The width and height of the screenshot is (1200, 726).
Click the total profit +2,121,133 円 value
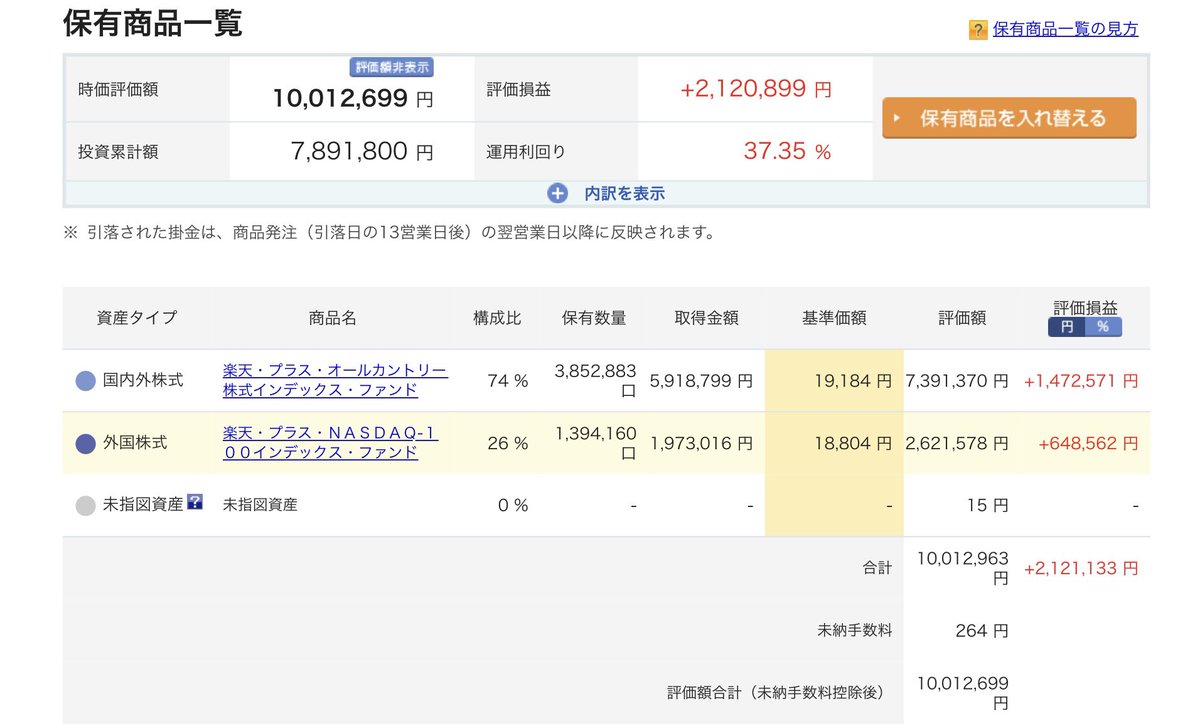pyautogui.click(x=1081, y=568)
